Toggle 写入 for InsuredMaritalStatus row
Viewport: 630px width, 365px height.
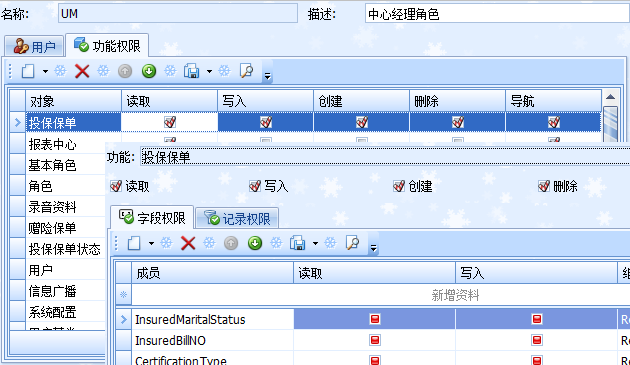pyautogui.click(x=537, y=319)
